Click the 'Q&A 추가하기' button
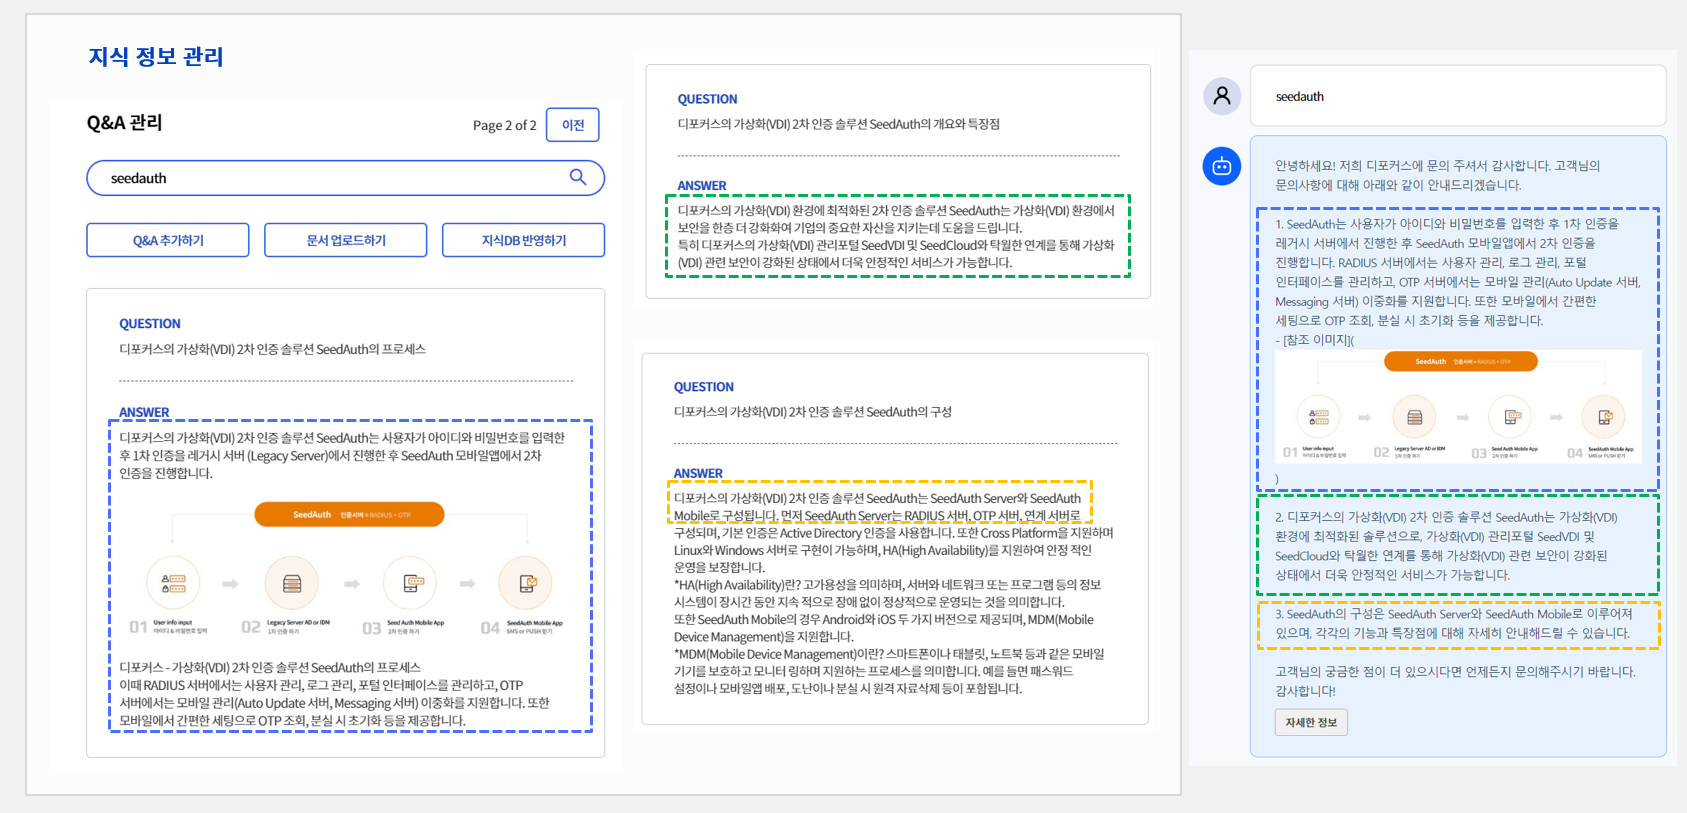Viewport: 1687px width, 813px height. click(x=168, y=240)
